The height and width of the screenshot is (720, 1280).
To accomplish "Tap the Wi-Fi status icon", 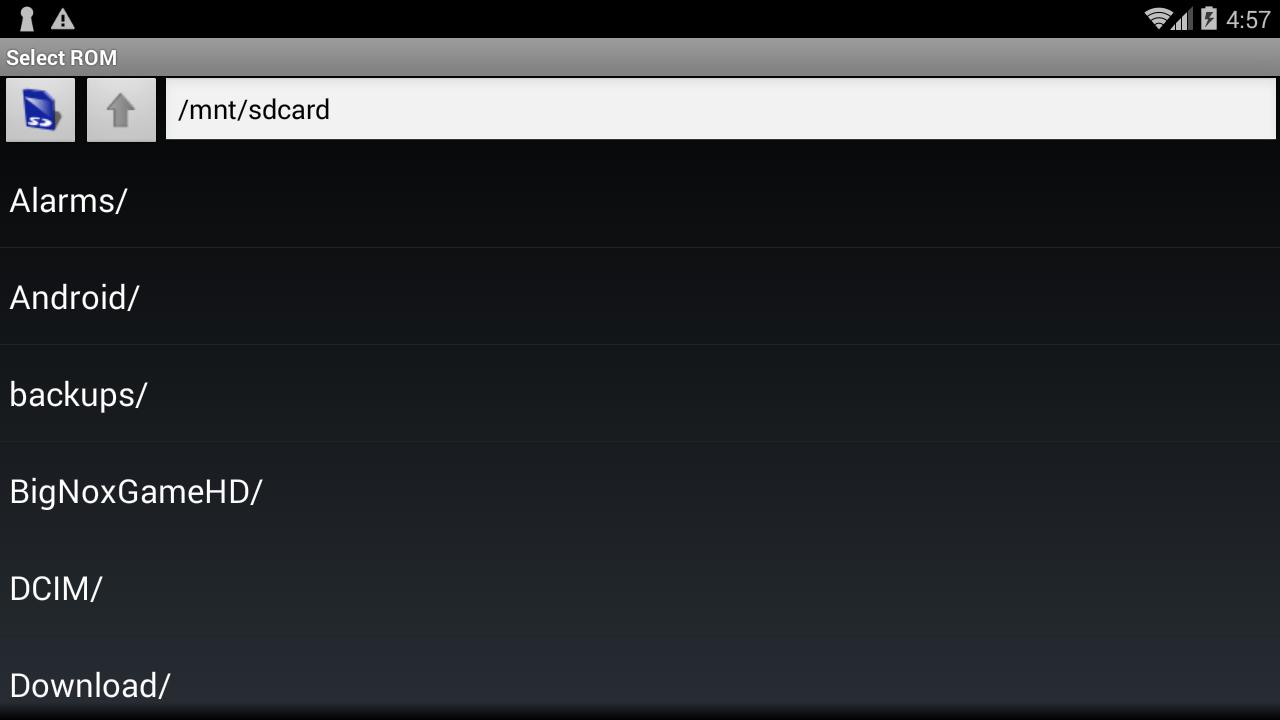I will pos(1158,18).
